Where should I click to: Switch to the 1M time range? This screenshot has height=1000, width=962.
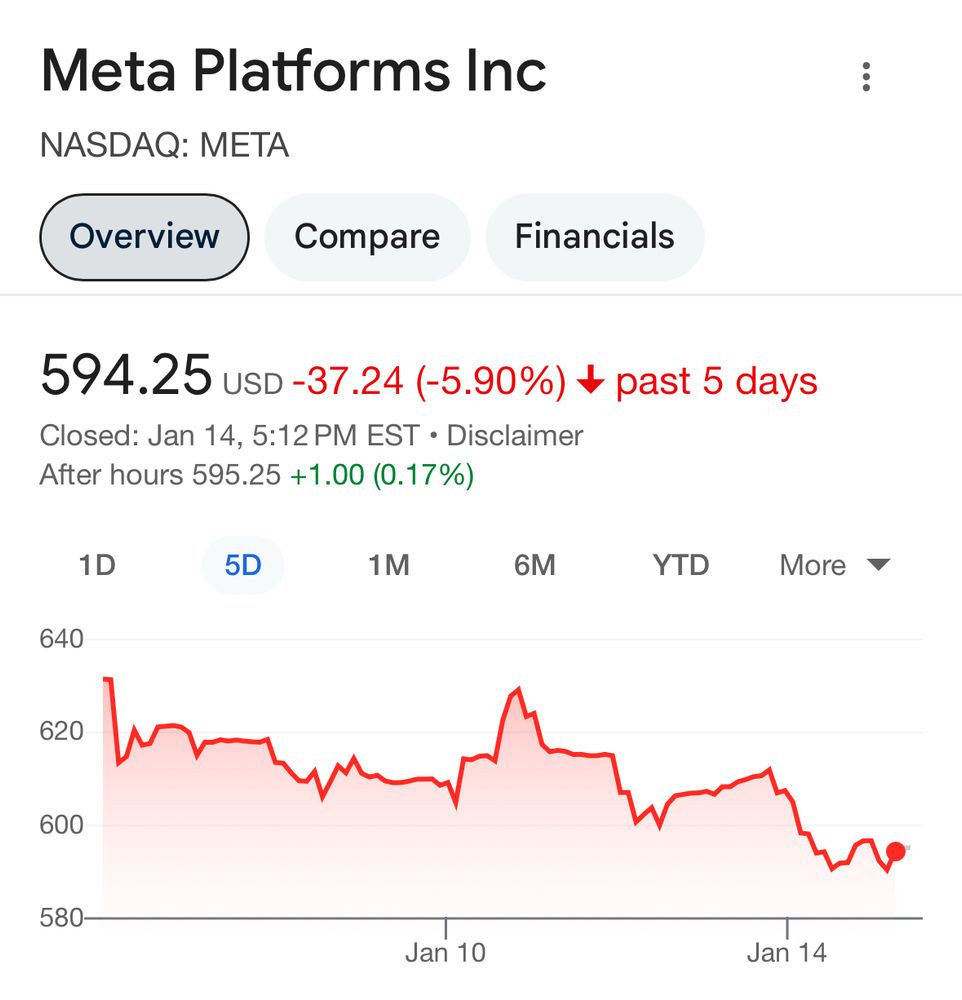pos(388,565)
